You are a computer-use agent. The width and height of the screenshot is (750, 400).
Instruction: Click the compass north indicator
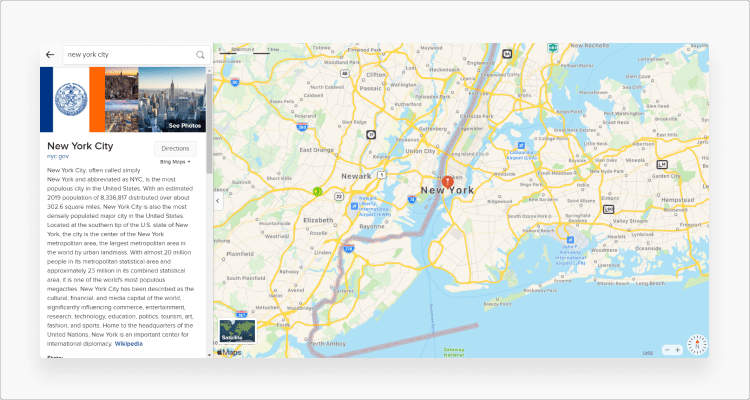697,344
